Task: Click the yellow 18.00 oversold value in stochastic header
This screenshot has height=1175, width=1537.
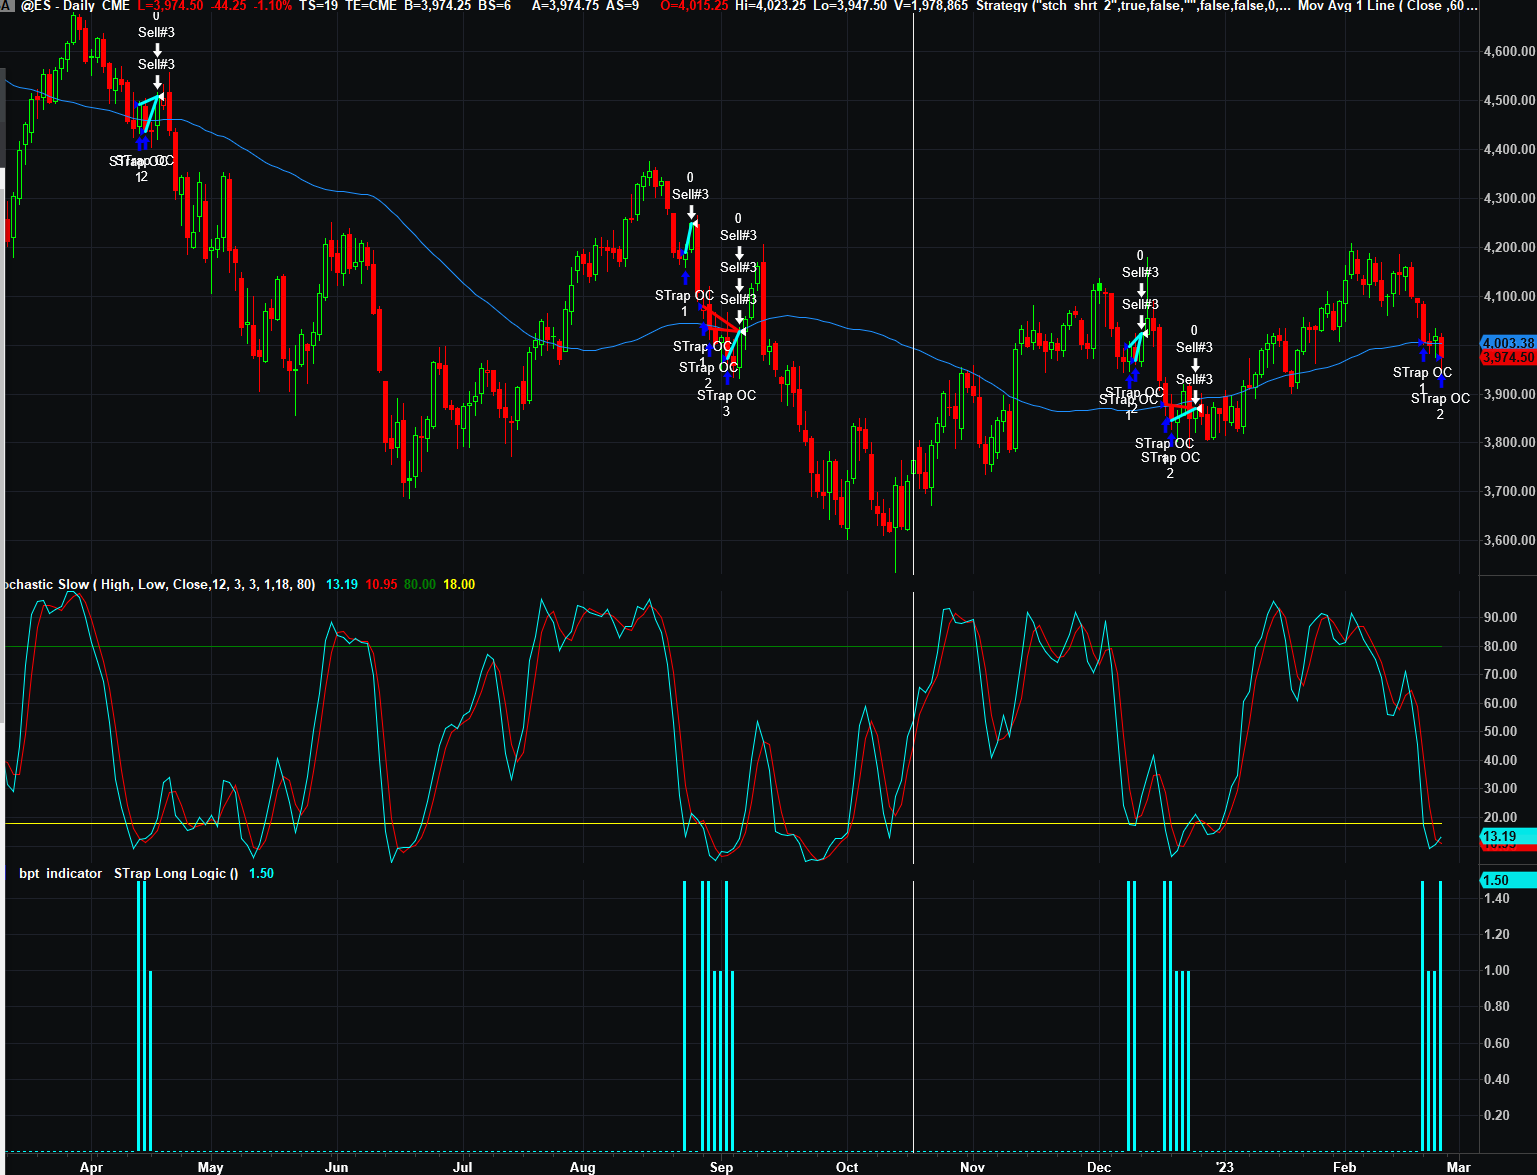Action: (x=459, y=584)
